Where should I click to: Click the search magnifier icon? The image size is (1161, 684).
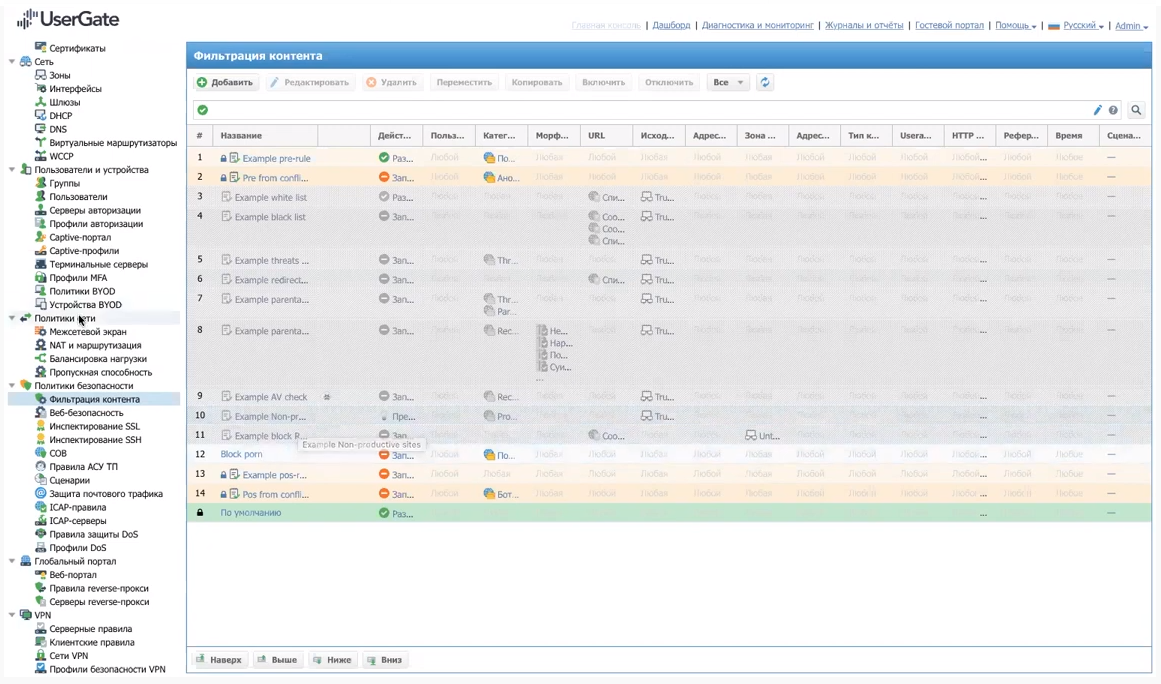pos(1136,111)
